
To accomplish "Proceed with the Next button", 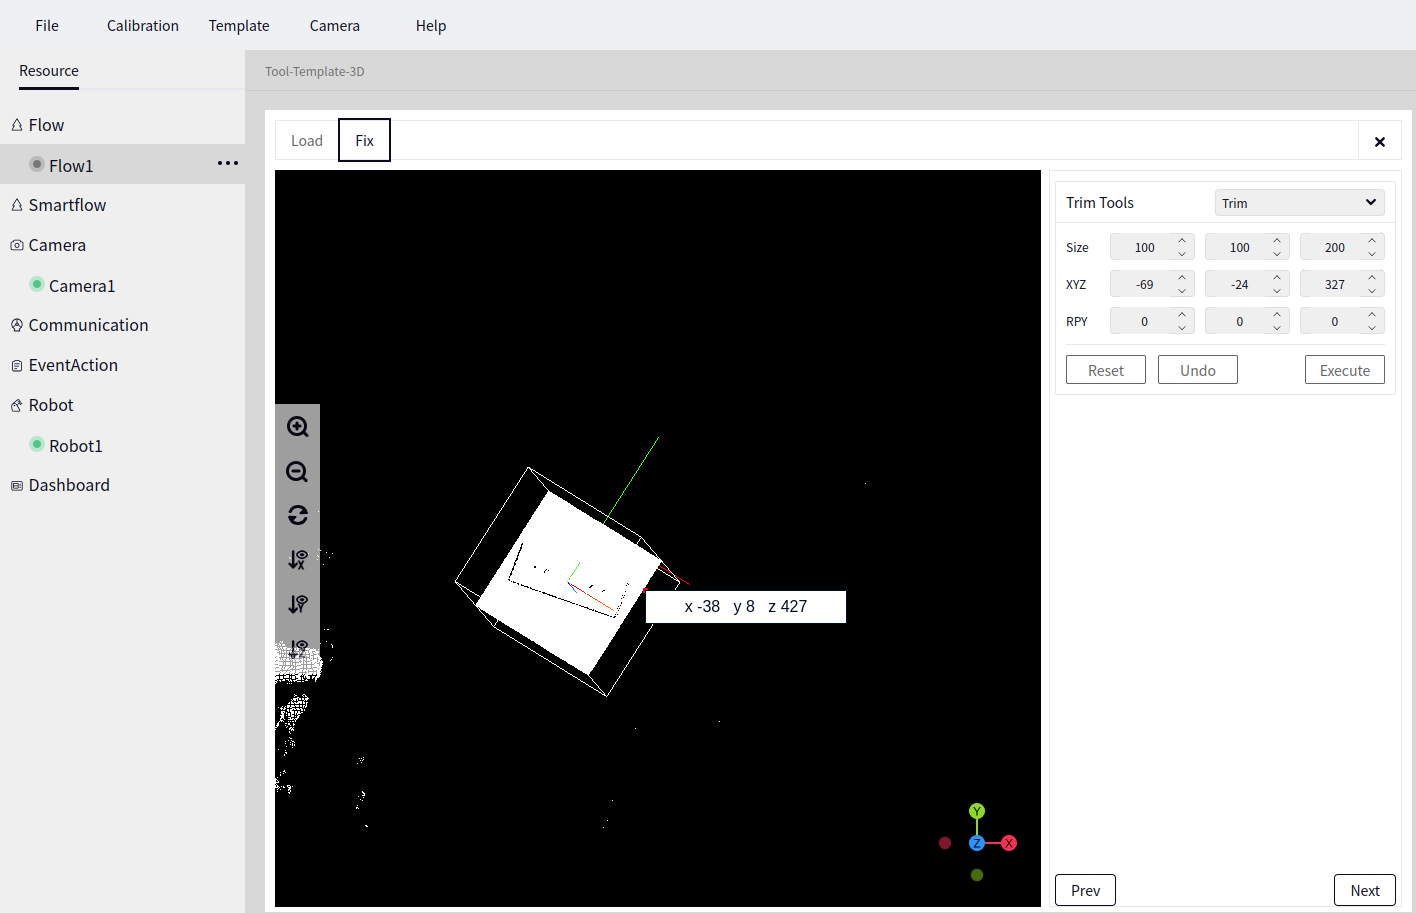I will pos(1365,890).
